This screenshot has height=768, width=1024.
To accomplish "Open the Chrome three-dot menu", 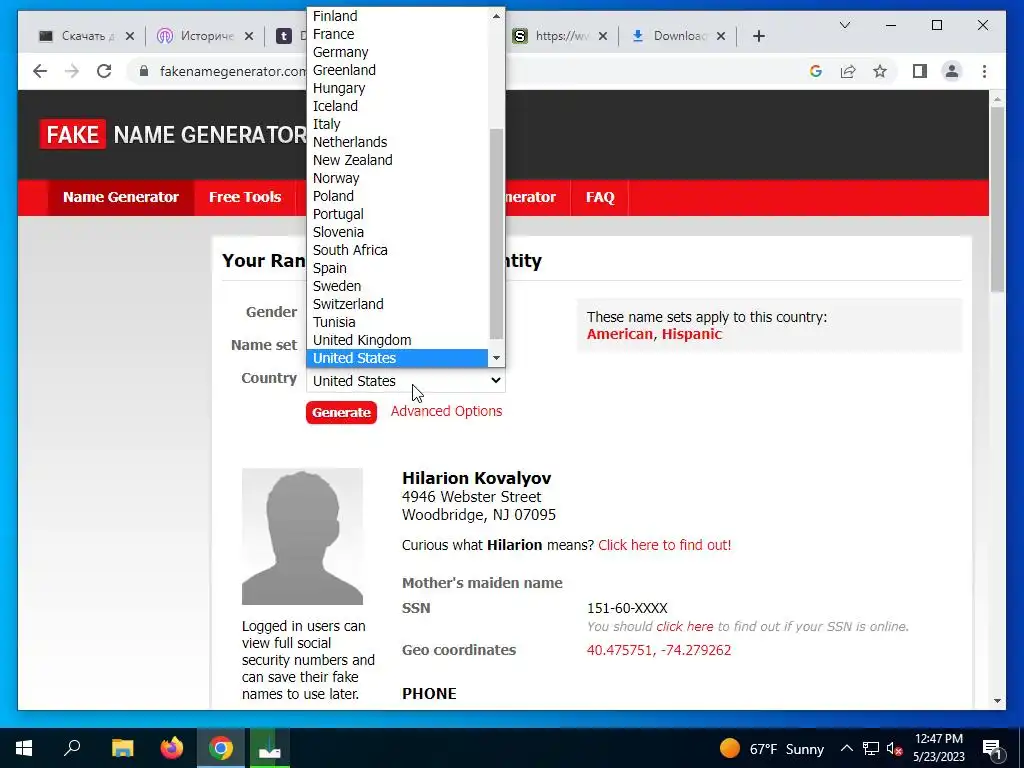I will (x=984, y=71).
